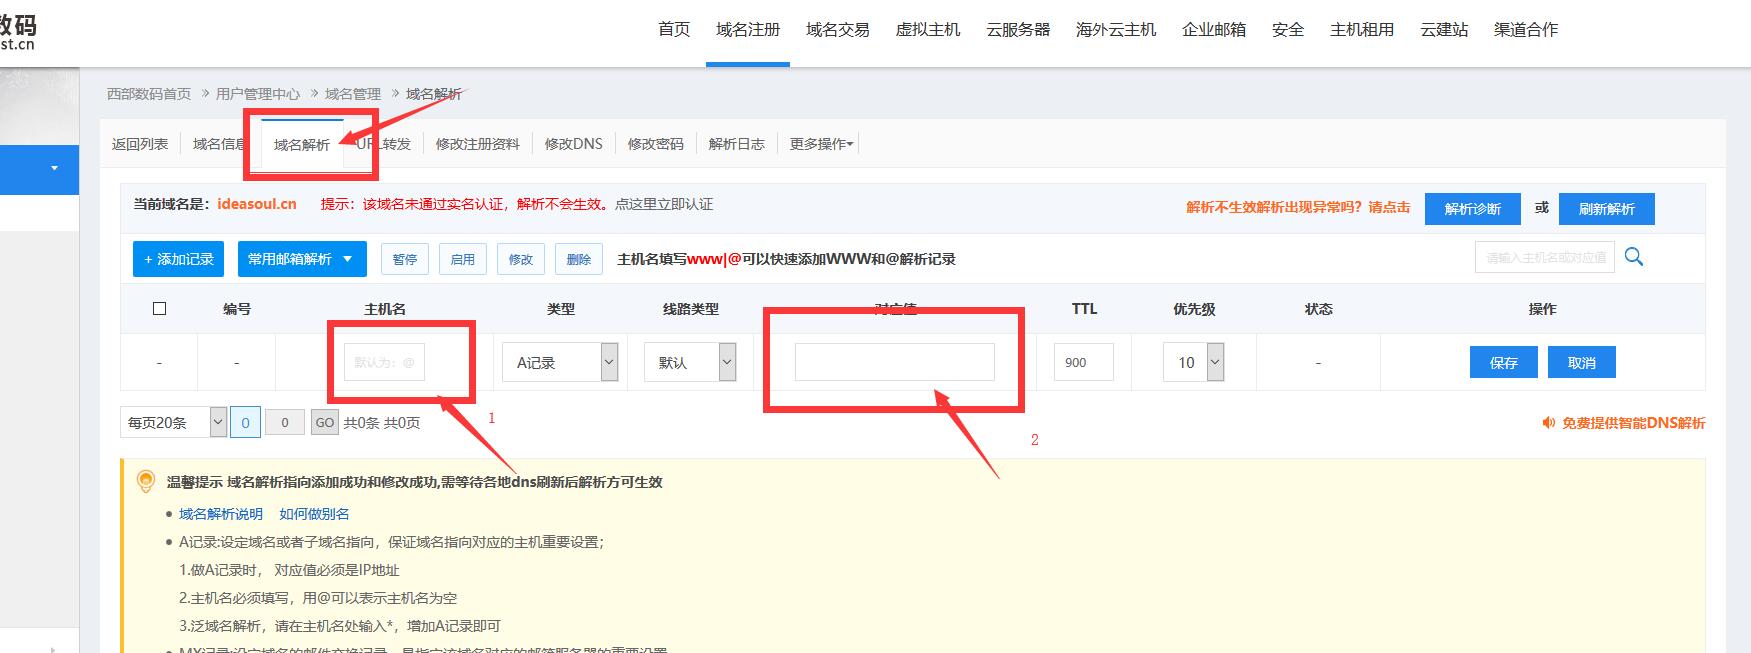Click the hostname search input field
Image resolution: width=1751 pixels, height=653 pixels.
pyautogui.click(x=1545, y=257)
